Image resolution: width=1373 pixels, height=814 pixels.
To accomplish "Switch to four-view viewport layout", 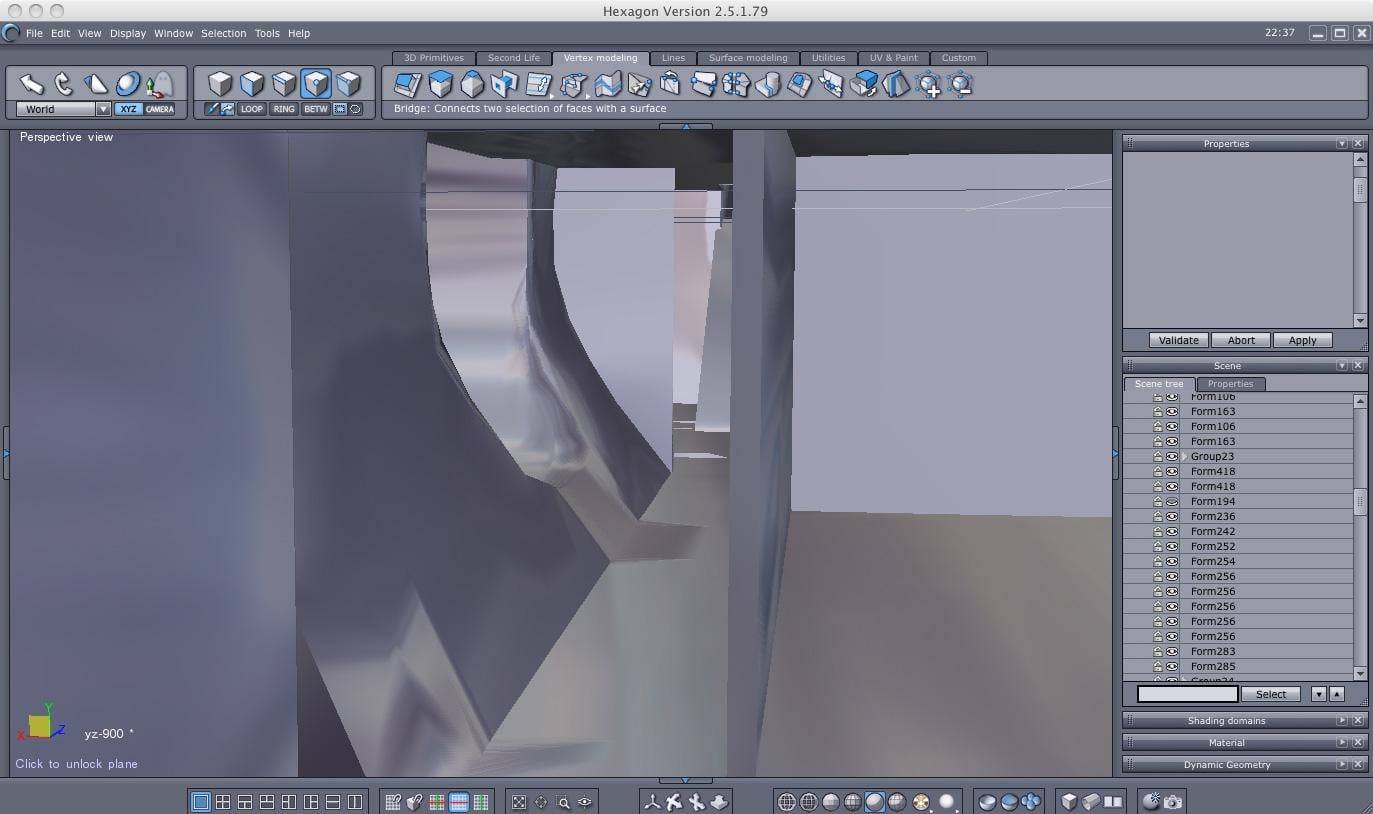I will coord(222,801).
